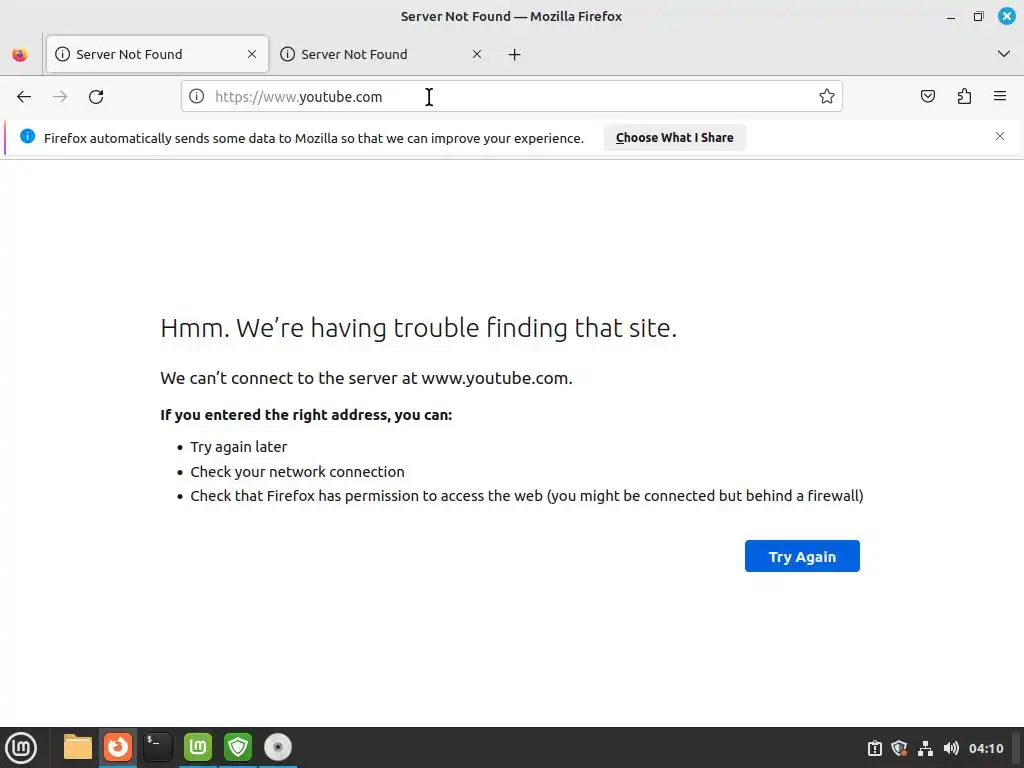This screenshot has width=1024, height=768.
Task: Maximize the Firefox window
Action: 978,16
